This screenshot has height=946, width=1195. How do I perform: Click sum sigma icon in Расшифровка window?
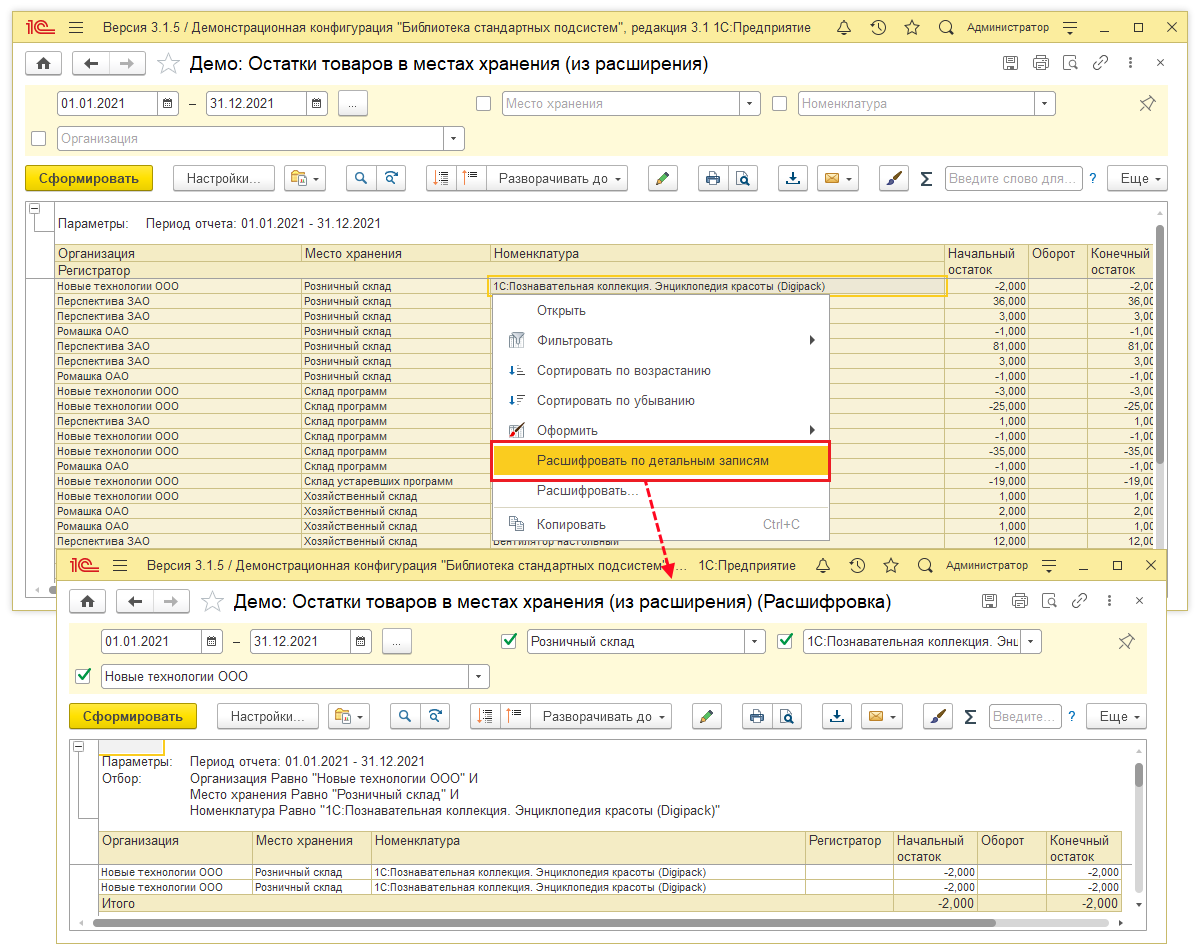click(970, 717)
